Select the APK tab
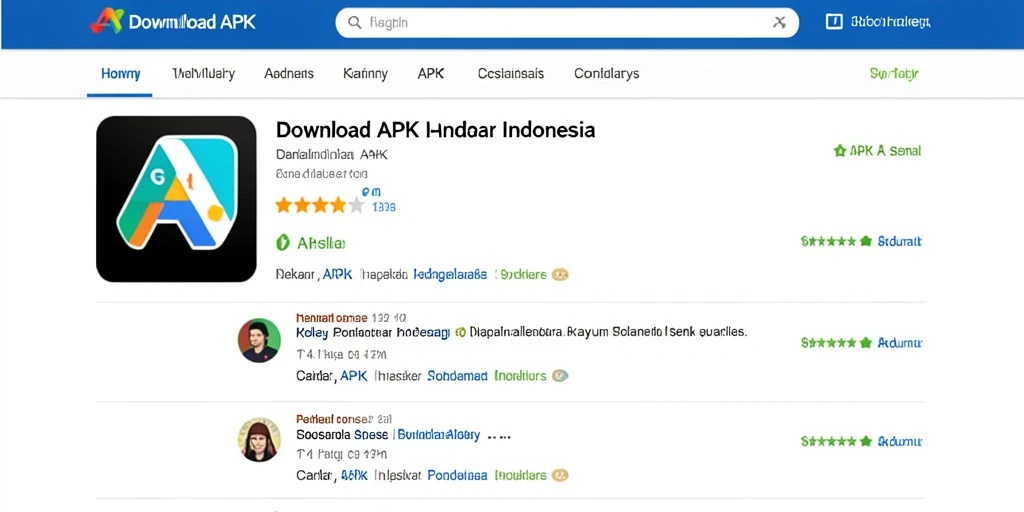This screenshot has width=1024, height=512. [431, 74]
